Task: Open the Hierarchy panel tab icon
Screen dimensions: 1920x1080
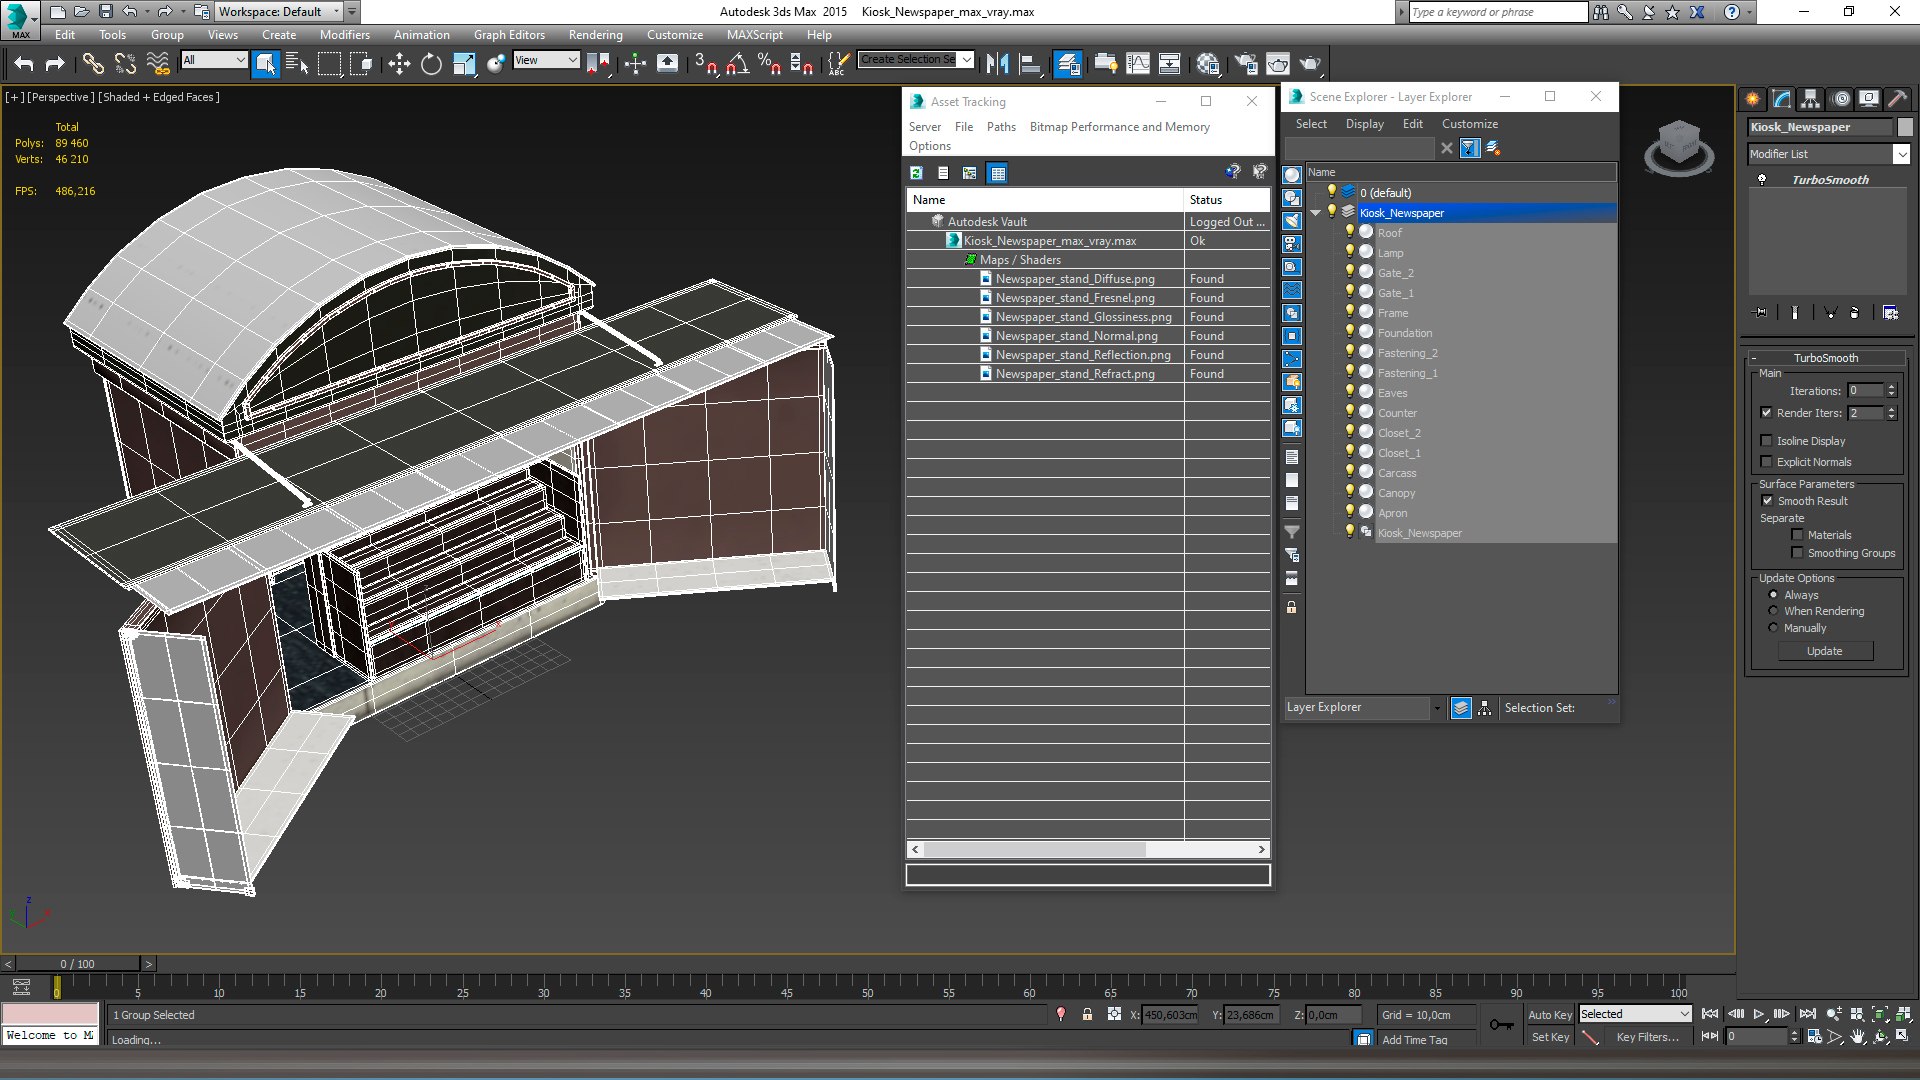Action: pyautogui.click(x=1810, y=99)
